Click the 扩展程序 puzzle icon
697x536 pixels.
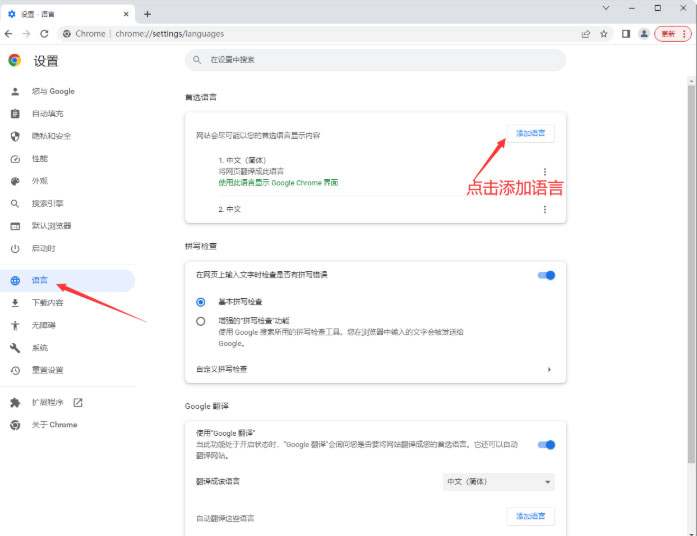click(15, 403)
